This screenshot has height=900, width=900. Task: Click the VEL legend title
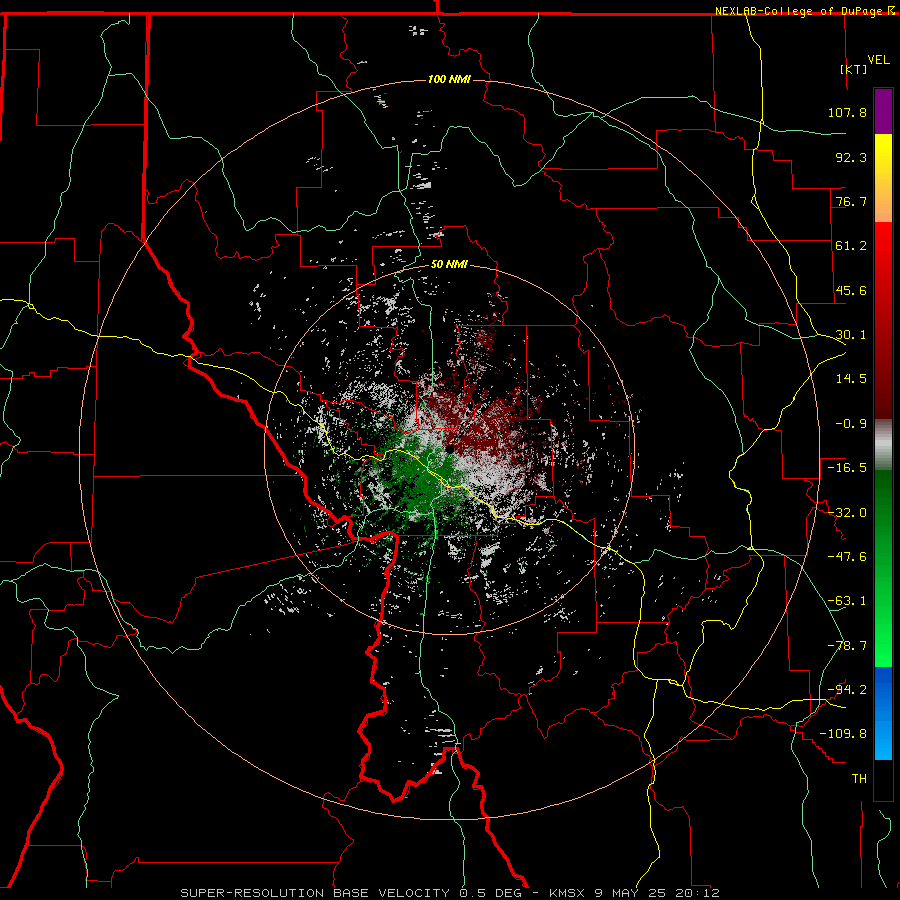pyautogui.click(x=878, y=60)
